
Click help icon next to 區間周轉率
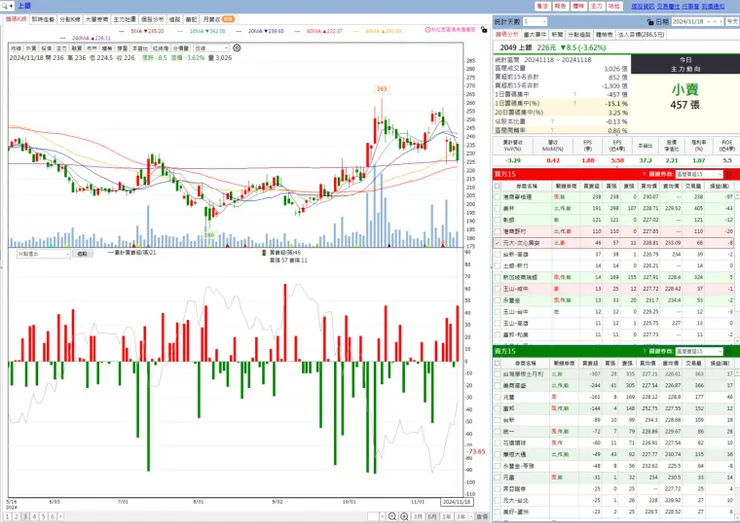click(553, 130)
